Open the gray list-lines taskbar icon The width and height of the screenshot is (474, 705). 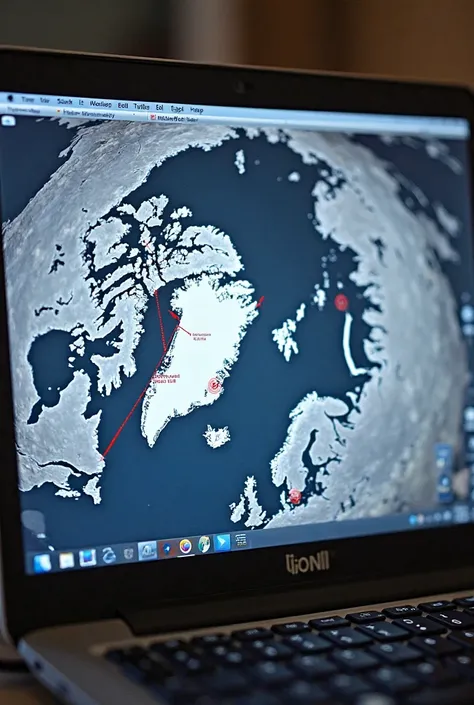click(241, 540)
